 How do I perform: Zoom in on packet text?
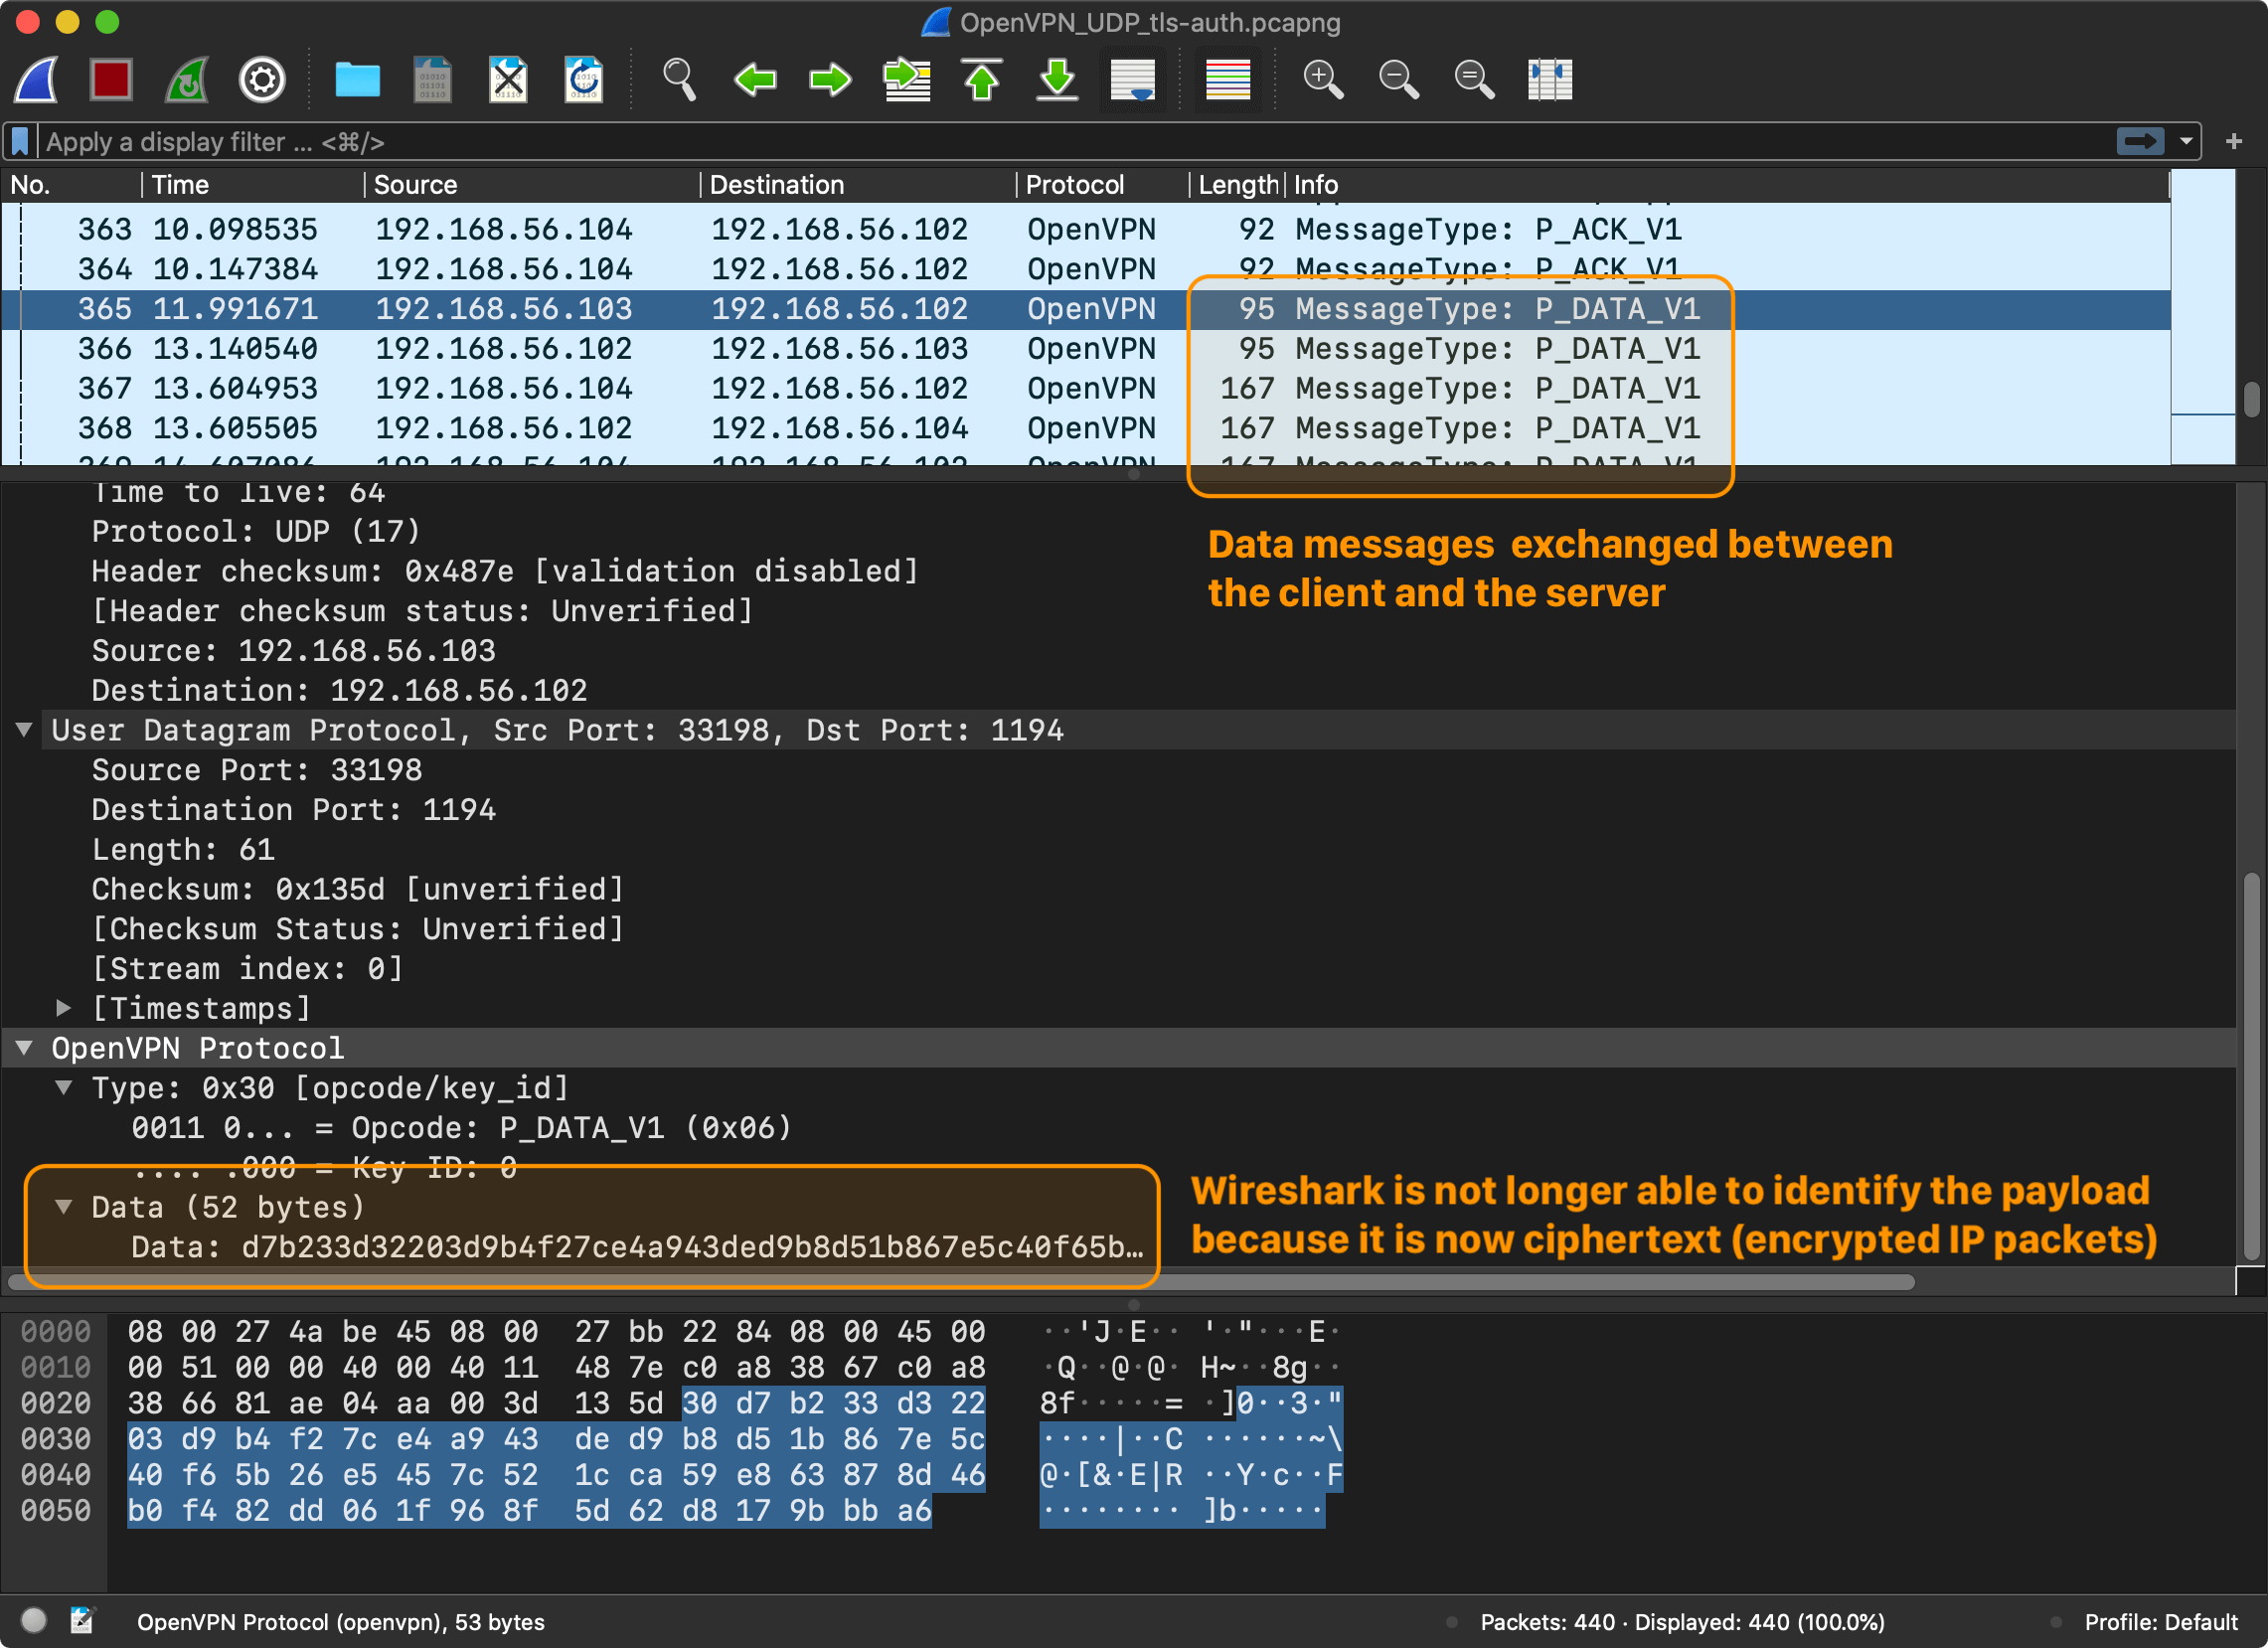coord(1323,80)
